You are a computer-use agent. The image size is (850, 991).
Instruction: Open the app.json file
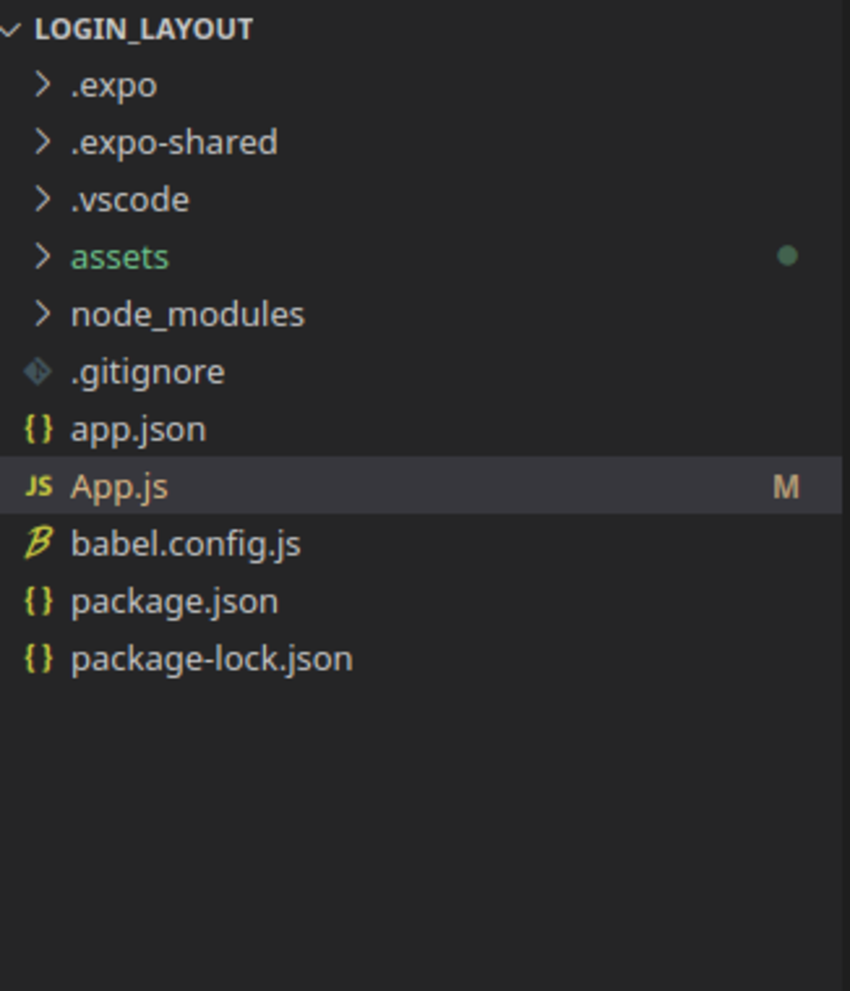pos(138,429)
